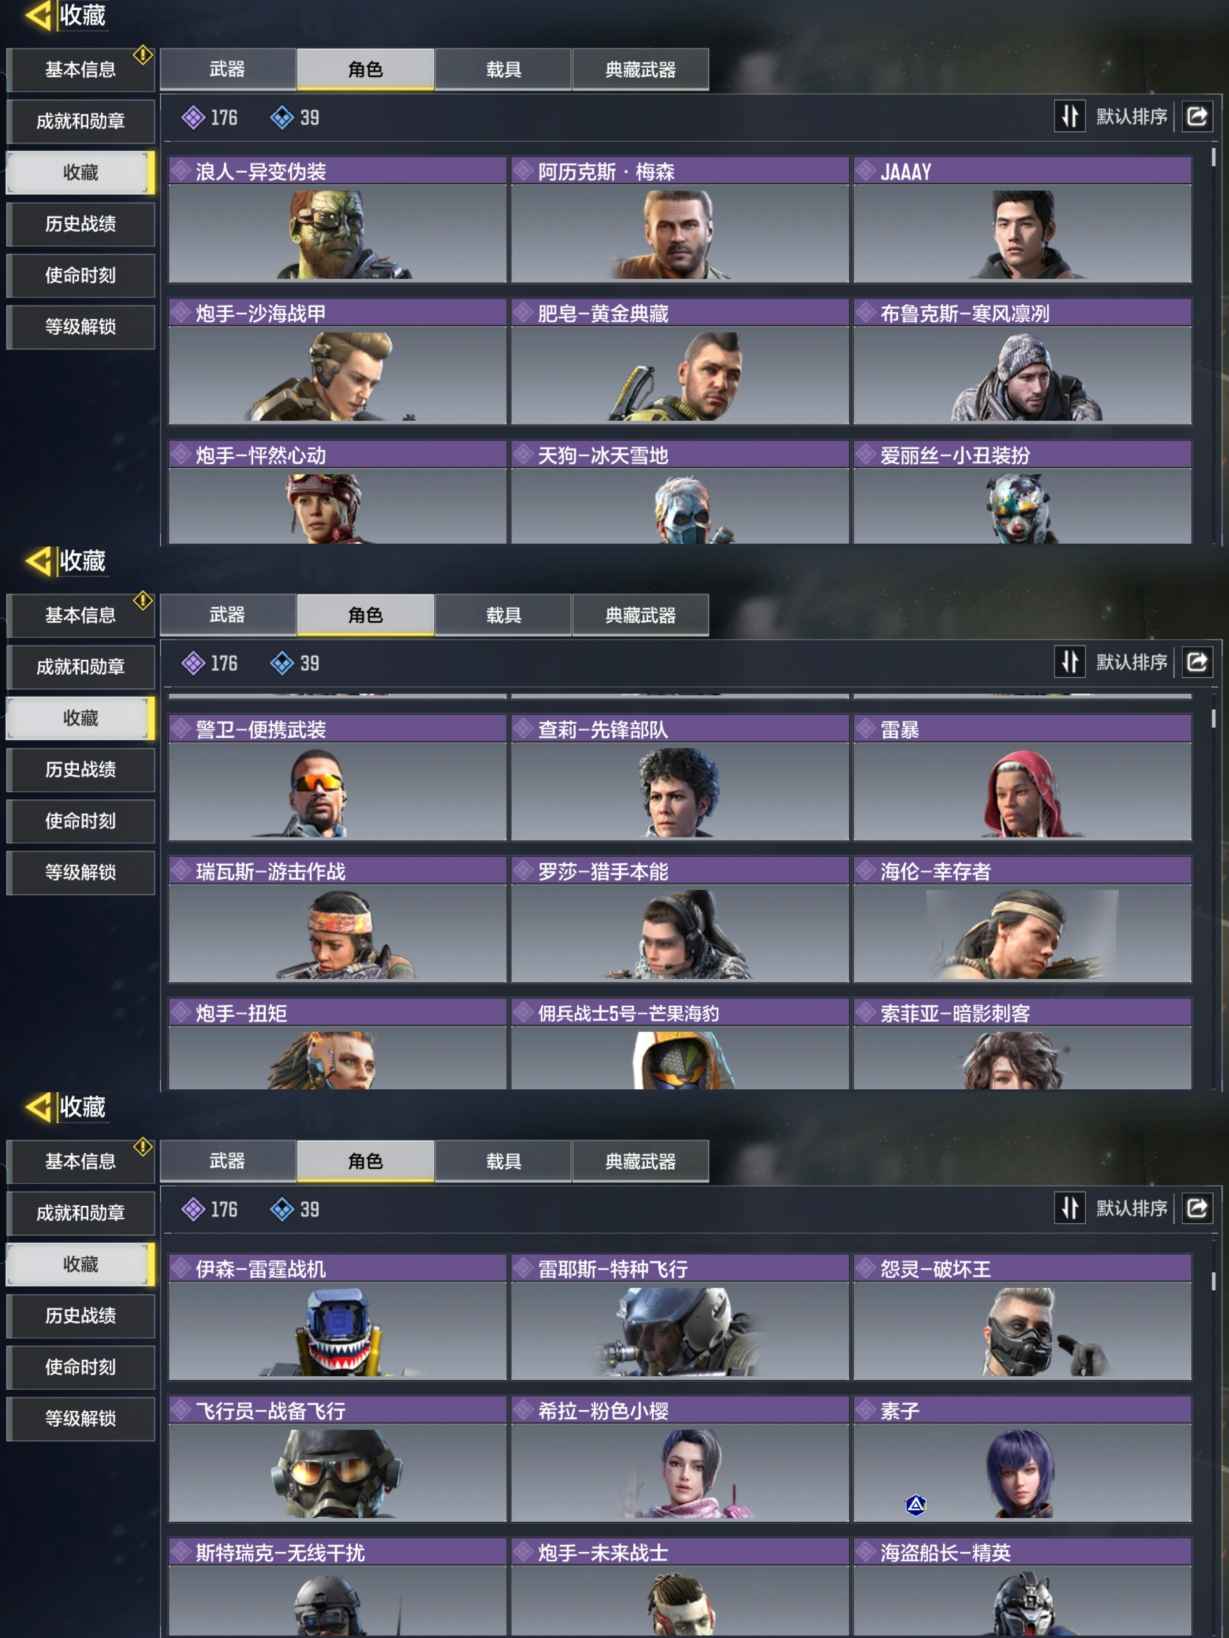Select the 布鲁克斯-寒风凛冽 character card
The height and width of the screenshot is (1638, 1229).
(1022, 362)
